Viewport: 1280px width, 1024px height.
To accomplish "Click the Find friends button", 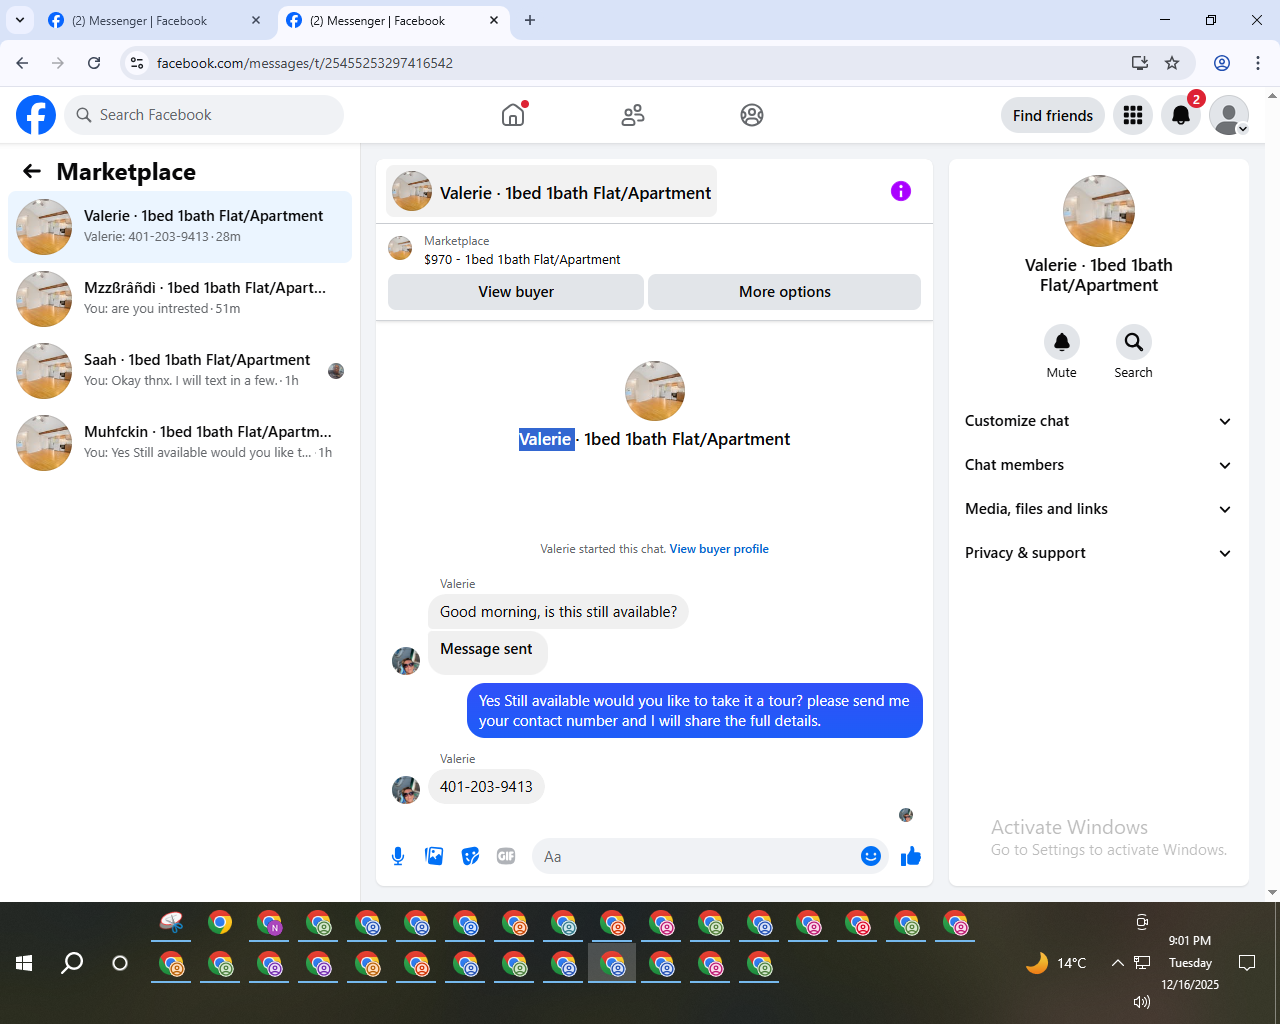I will (x=1053, y=115).
